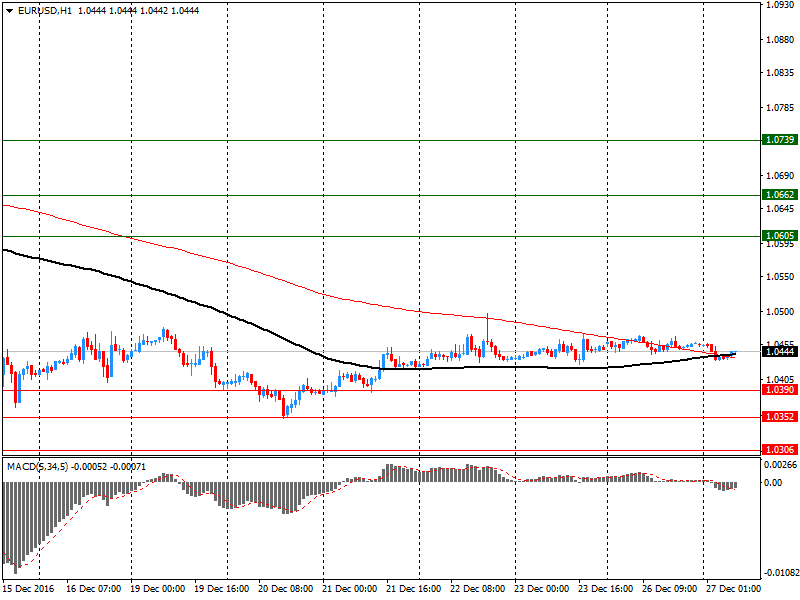Click the 19 Dec 16:00 time axis label
800x600 pixels.
point(221,589)
